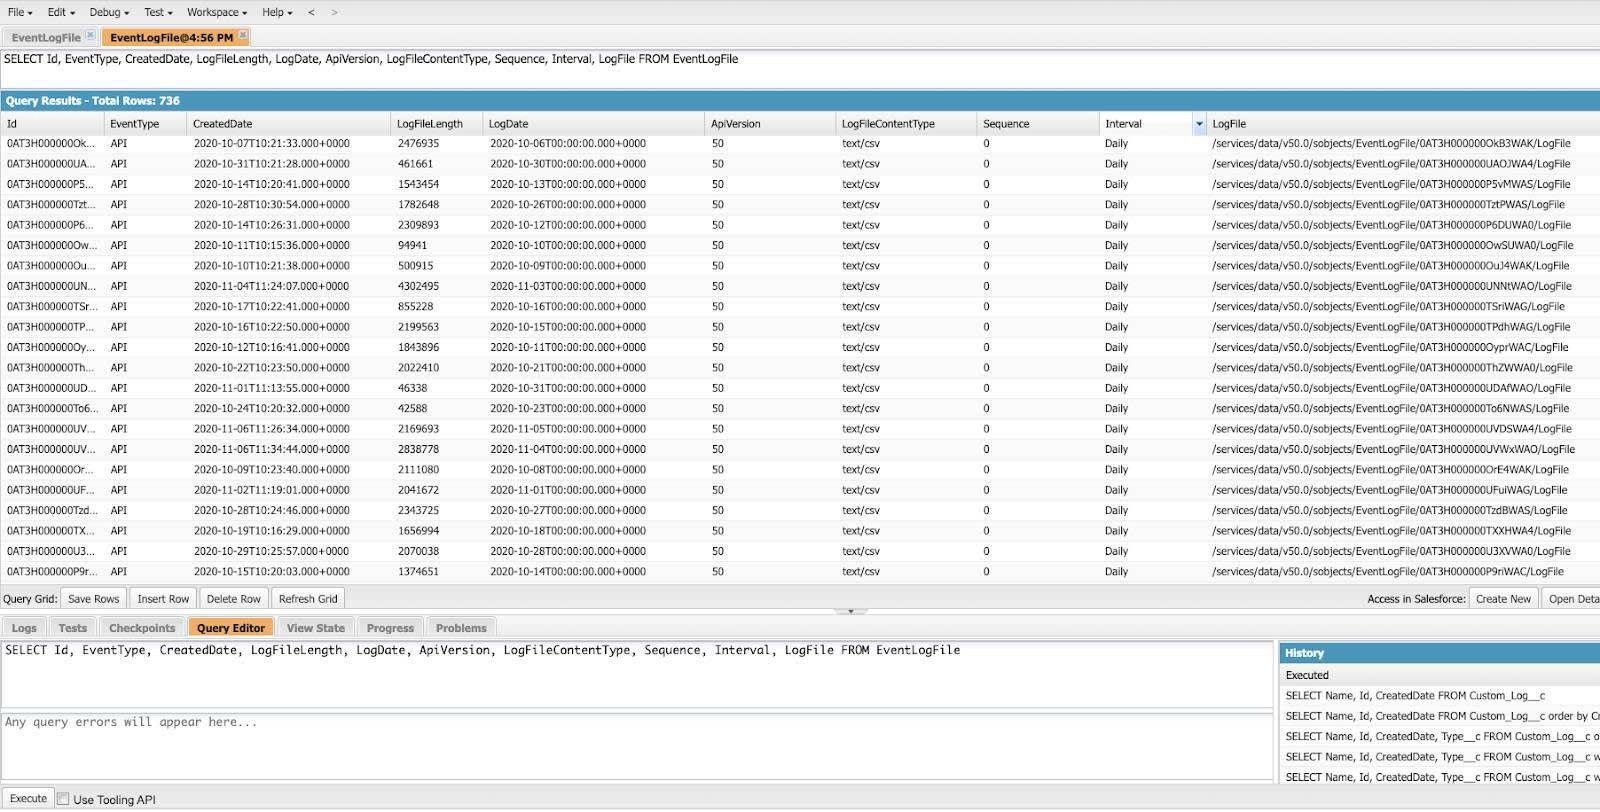Open the Problems tab

pyautogui.click(x=461, y=628)
